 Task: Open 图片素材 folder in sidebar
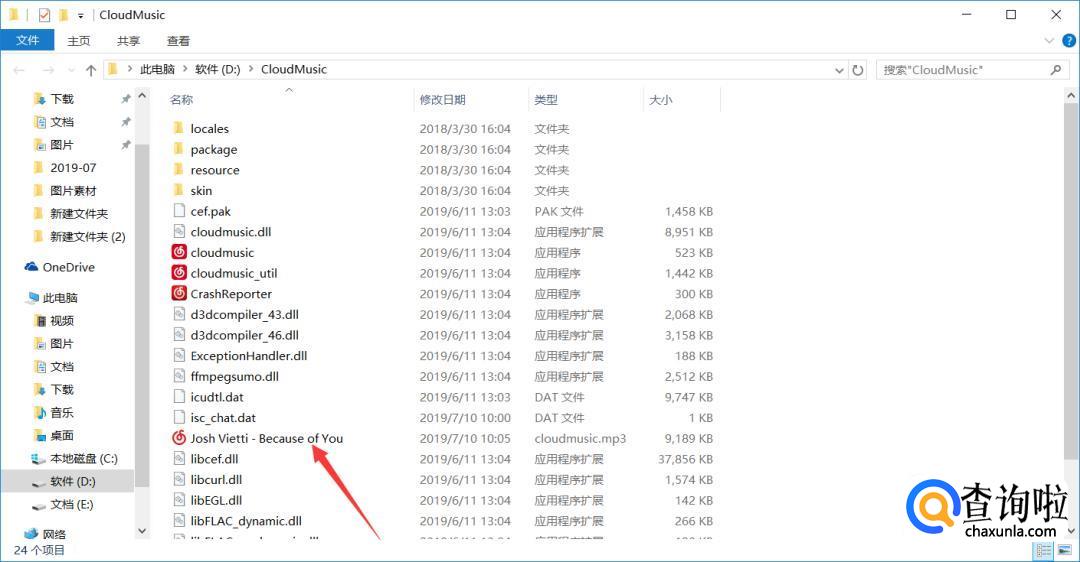[x=73, y=191]
